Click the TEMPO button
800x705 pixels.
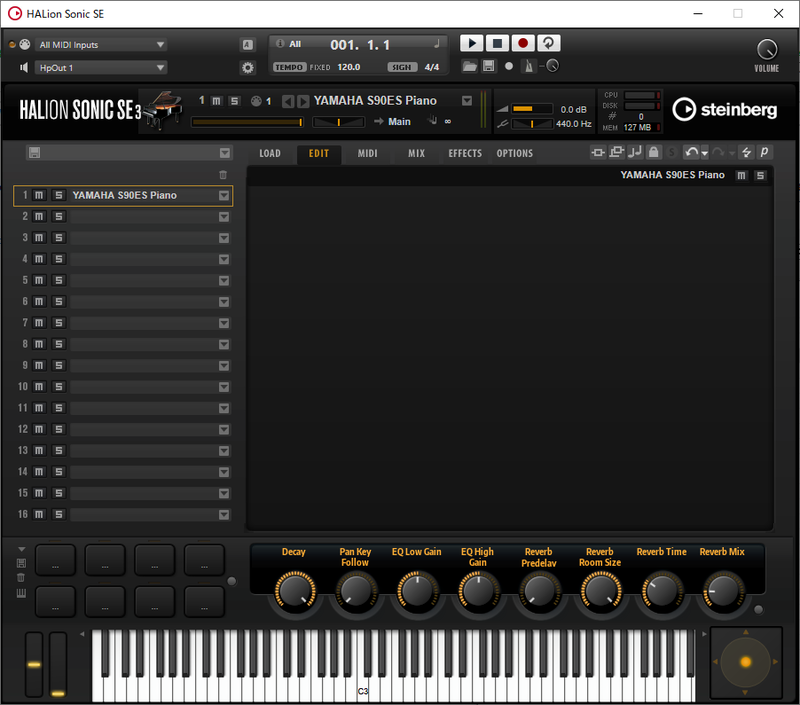pyautogui.click(x=289, y=67)
